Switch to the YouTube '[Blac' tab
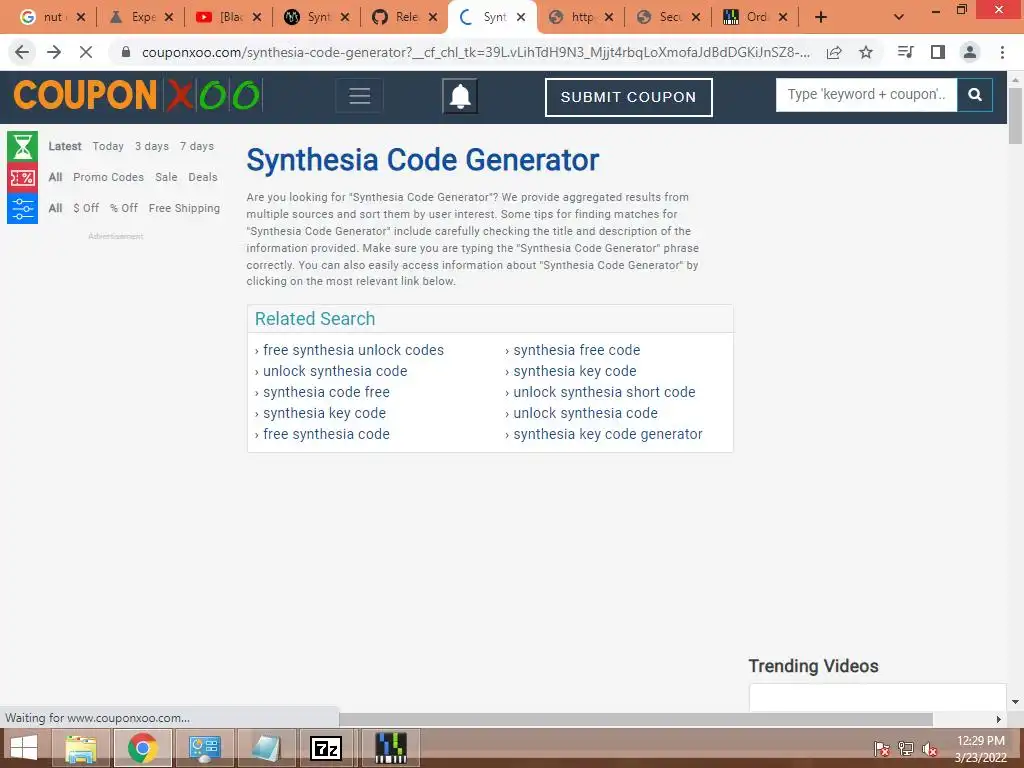This screenshot has height=768, width=1024. click(x=229, y=17)
